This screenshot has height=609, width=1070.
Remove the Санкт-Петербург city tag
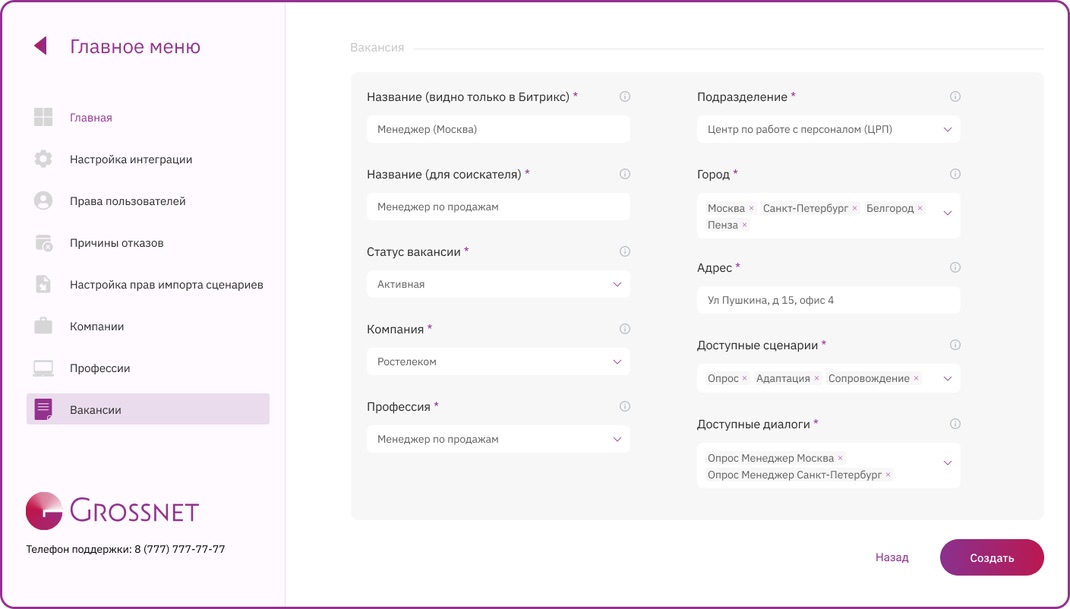(854, 208)
